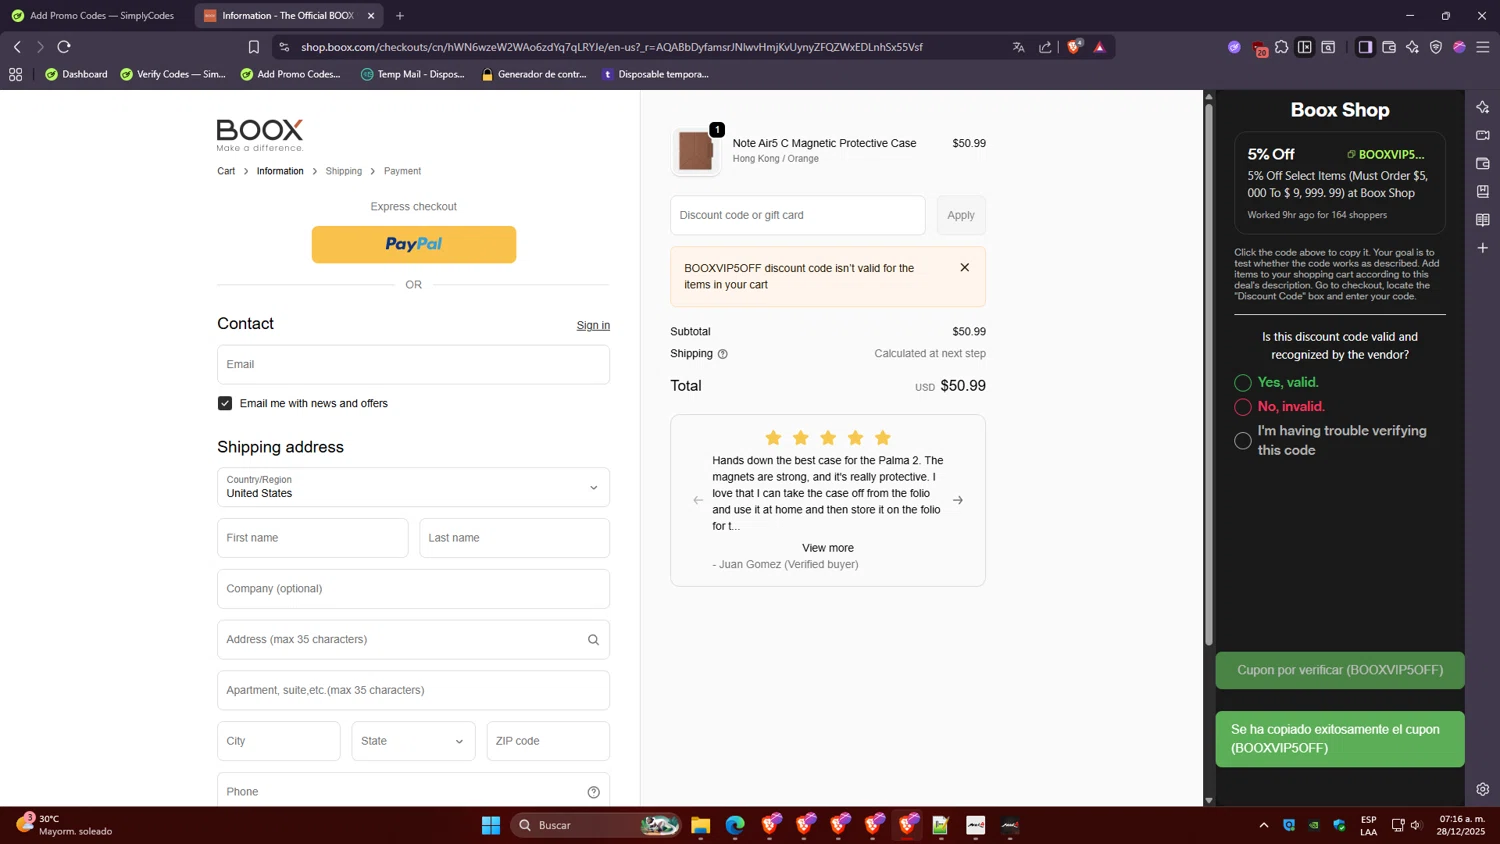
Task: Open Generador de contr... bookmark
Action: pyautogui.click(x=534, y=74)
